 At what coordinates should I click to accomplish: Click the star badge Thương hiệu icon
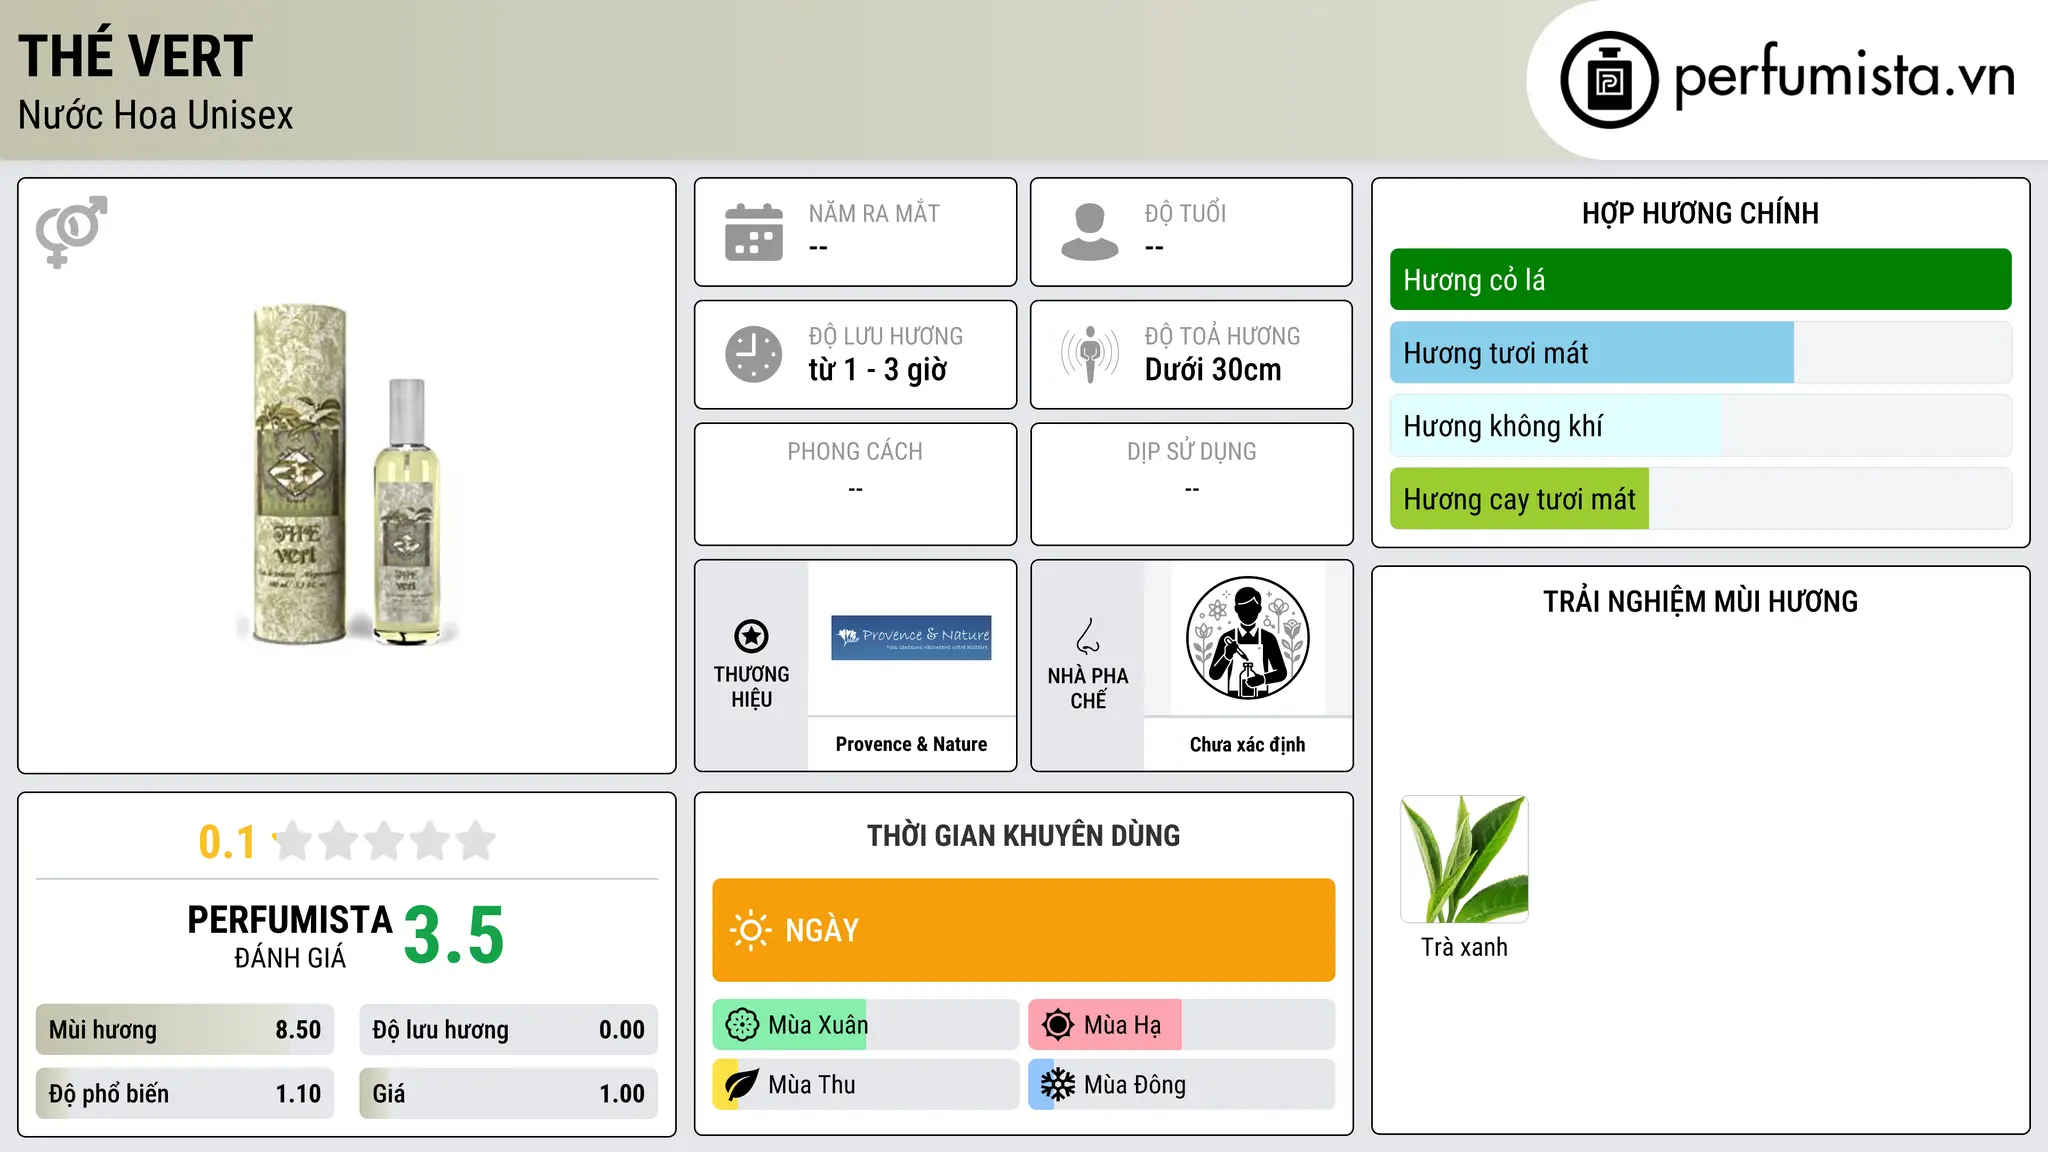point(751,636)
